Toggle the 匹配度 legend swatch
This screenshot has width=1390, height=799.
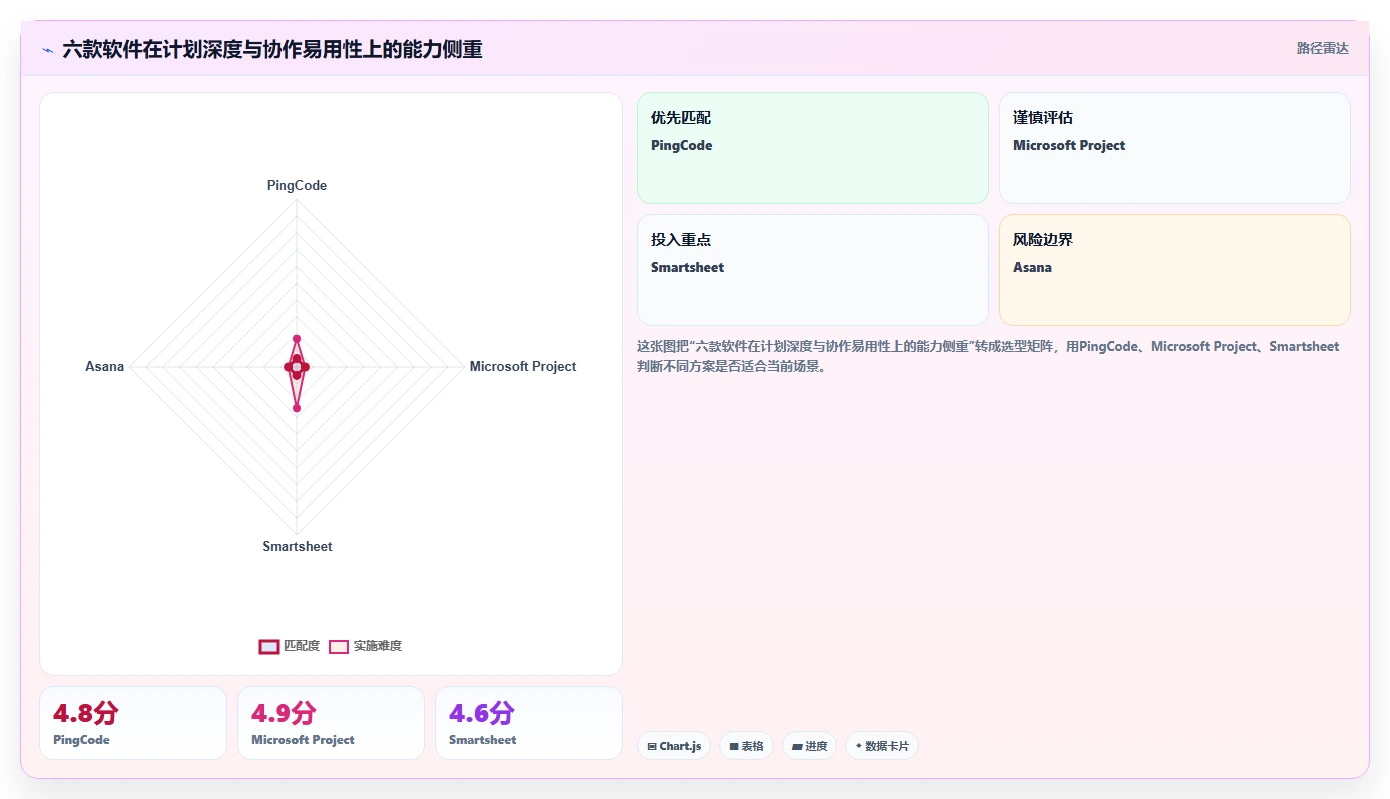click(268, 646)
